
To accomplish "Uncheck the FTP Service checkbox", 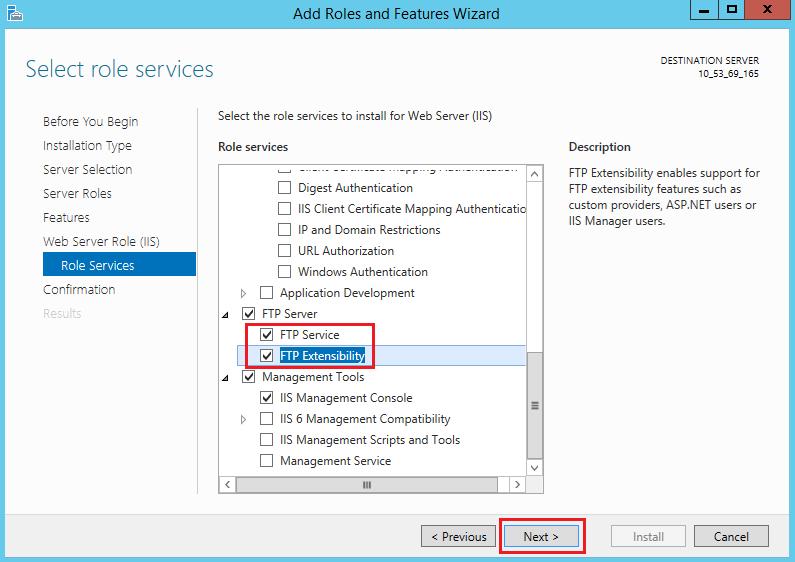I will point(267,335).
